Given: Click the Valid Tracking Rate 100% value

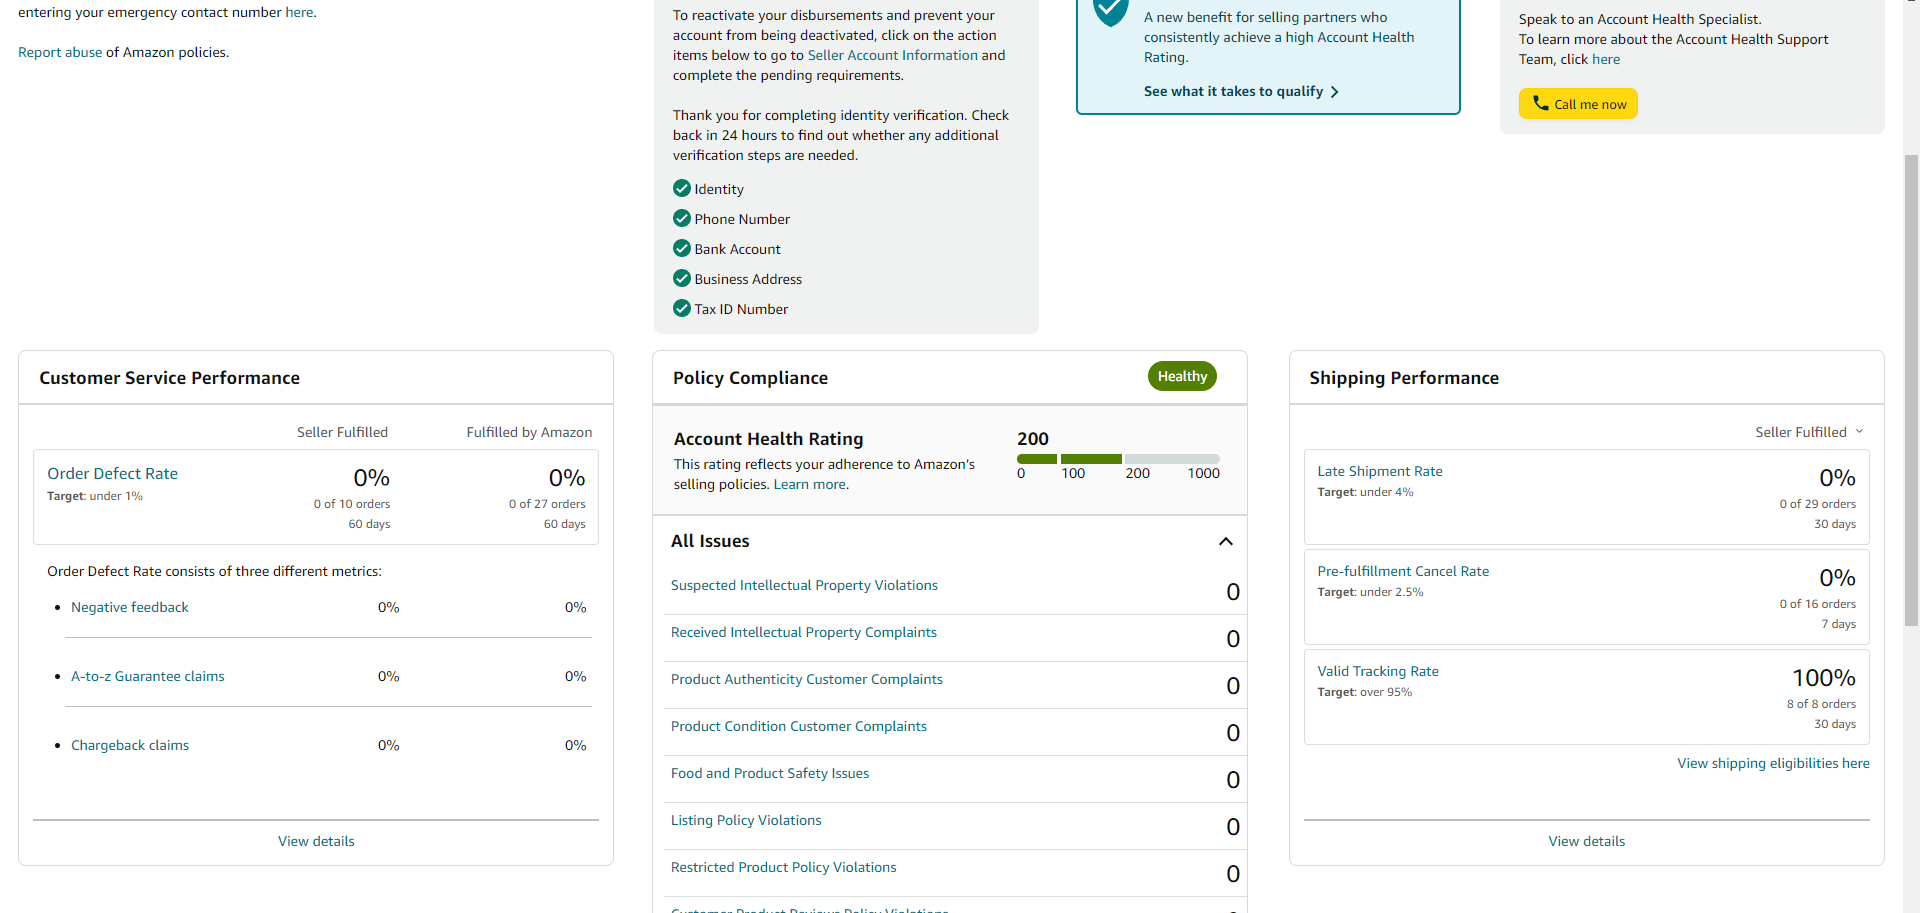Looking at the screenshot, I should pyautogui.click(x=1823, y=678).
